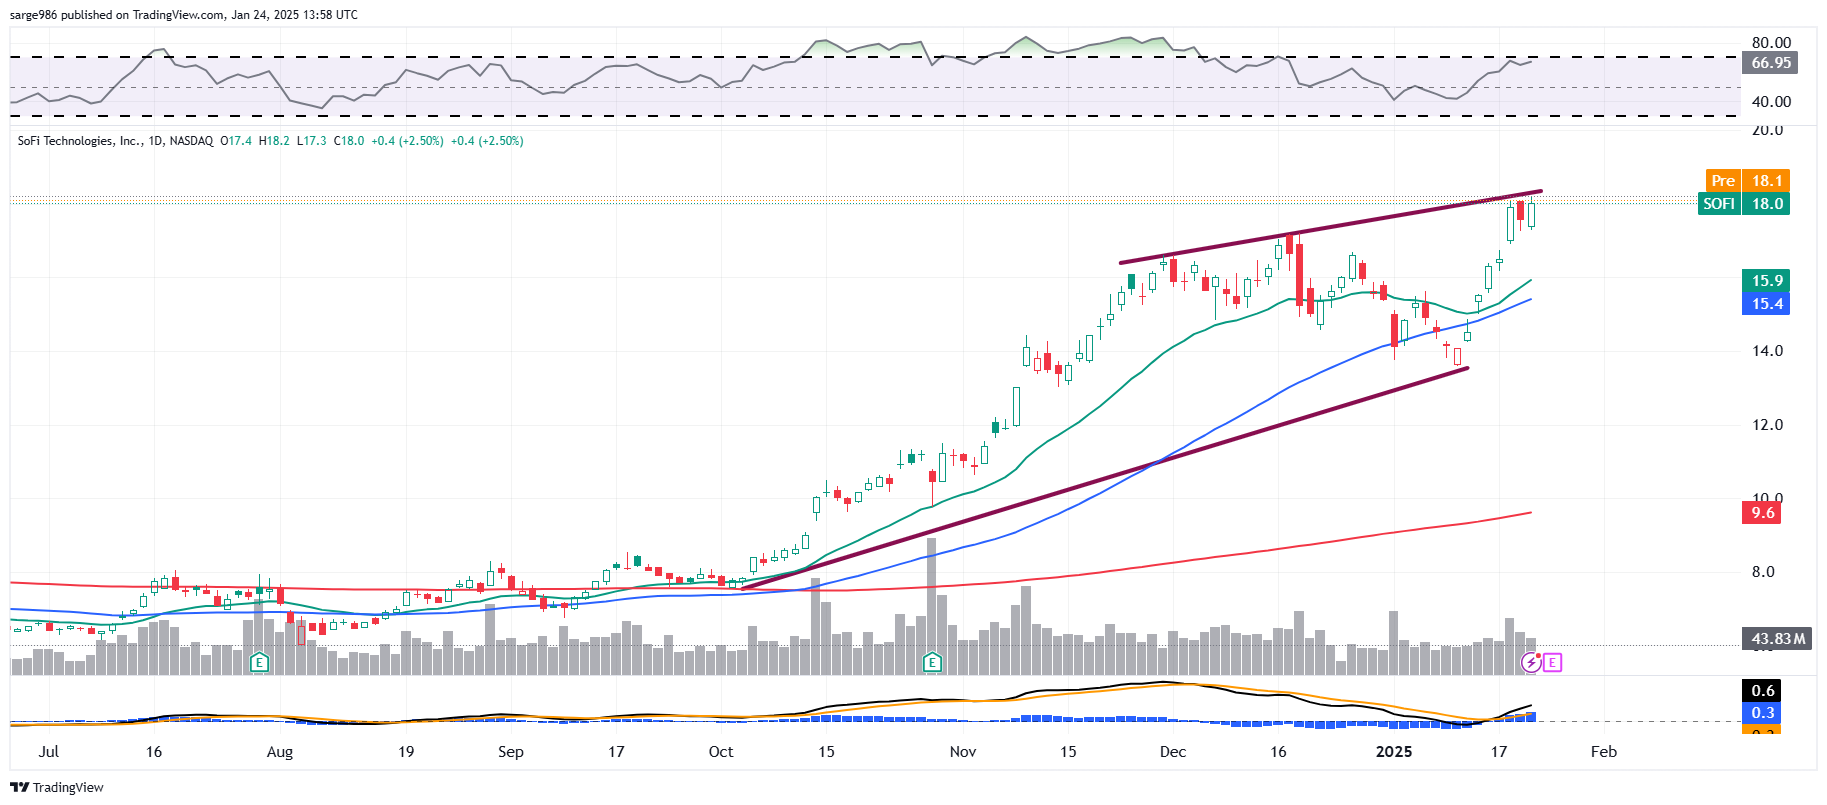Screen dimensions: 1827x805
Task: Click the black 0.6 MACD value label
Action: pos(1762,691)
